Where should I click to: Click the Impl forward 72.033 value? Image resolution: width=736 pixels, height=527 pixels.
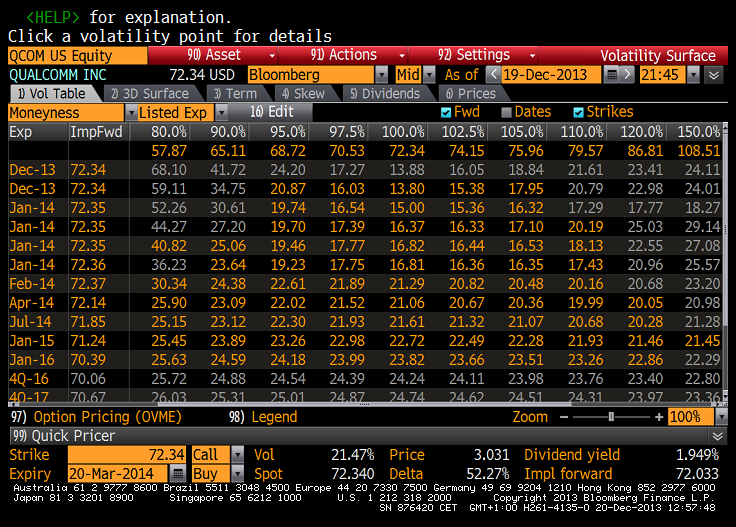click(x=697, y=474)
